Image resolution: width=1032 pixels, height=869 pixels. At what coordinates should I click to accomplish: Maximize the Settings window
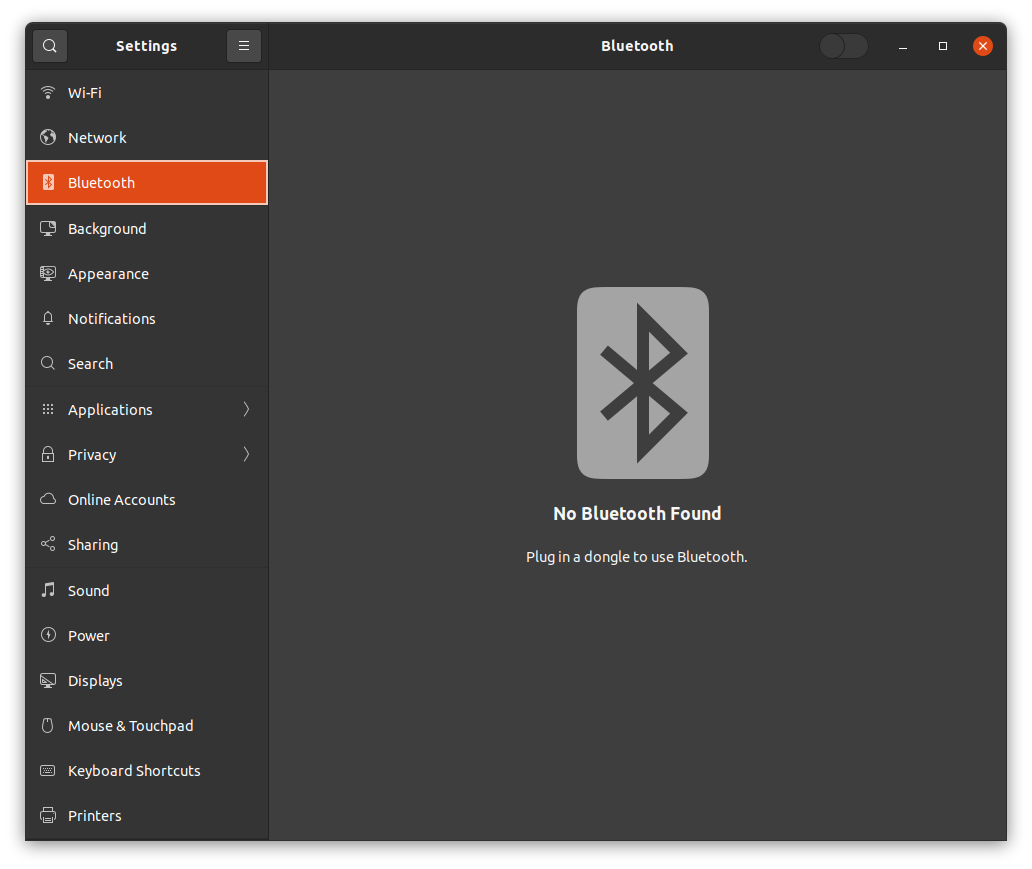942,46
